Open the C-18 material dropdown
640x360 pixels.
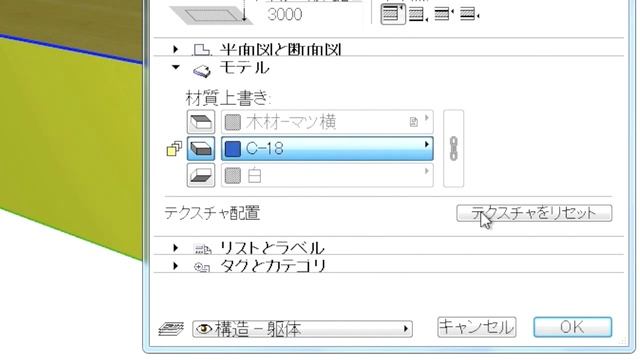coord(327,149)
